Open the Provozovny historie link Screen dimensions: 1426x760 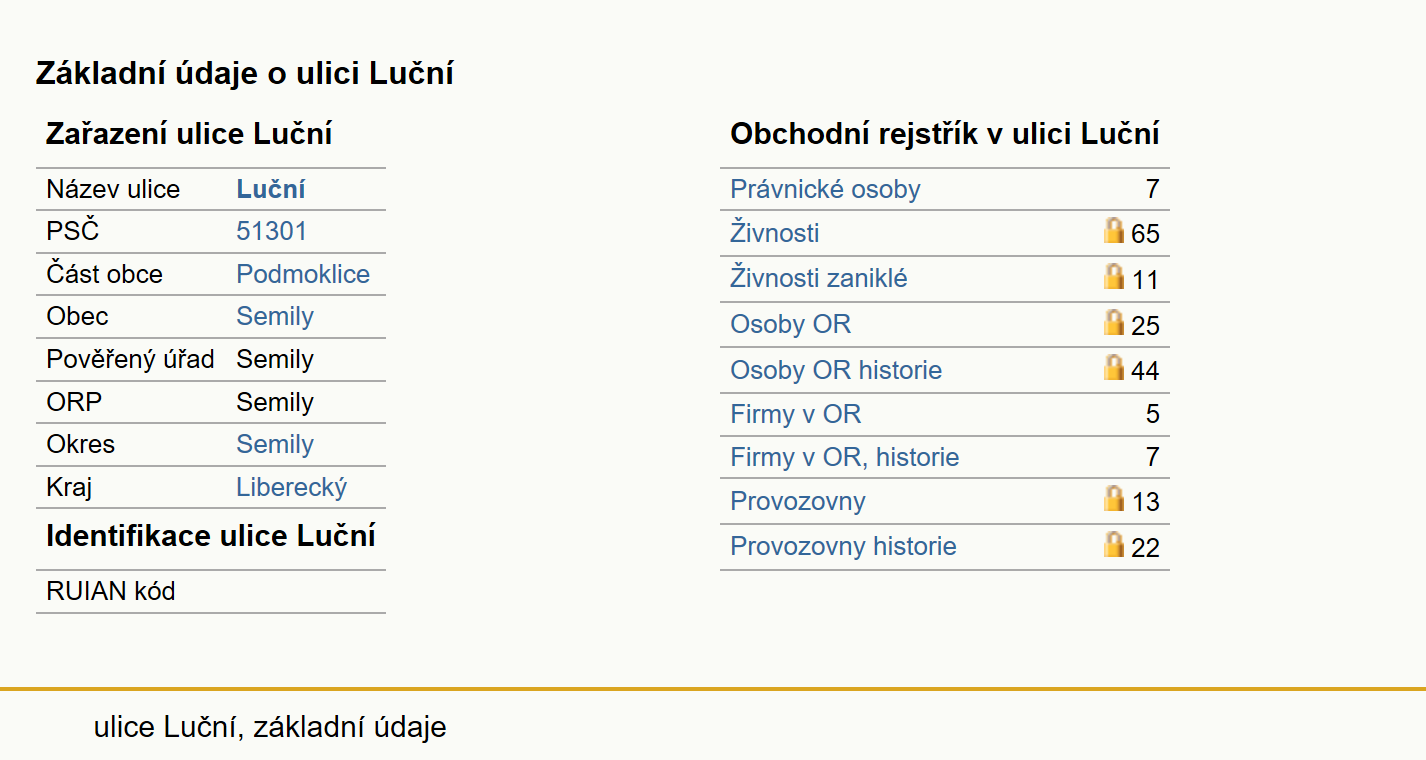(843, 546)
